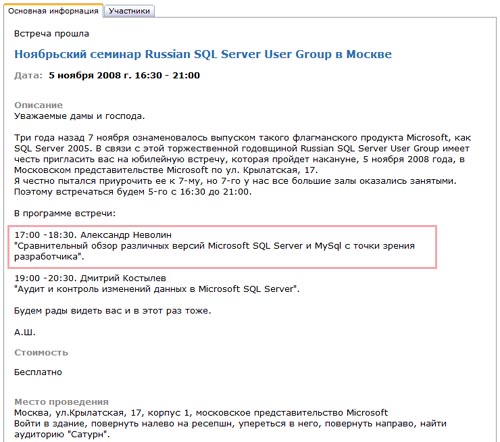This screenshot has height=442, width=500.
Task: Click the А.Ш. signature
Action: point(25,332)
